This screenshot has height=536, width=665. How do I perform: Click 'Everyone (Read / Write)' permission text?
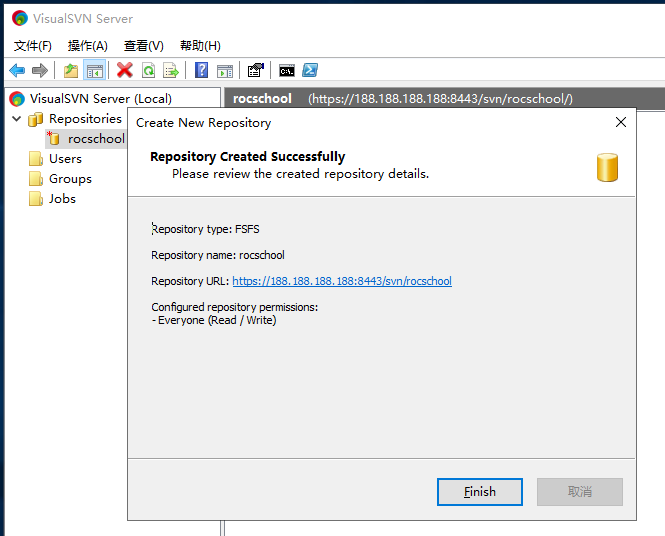tap(217, 320)
